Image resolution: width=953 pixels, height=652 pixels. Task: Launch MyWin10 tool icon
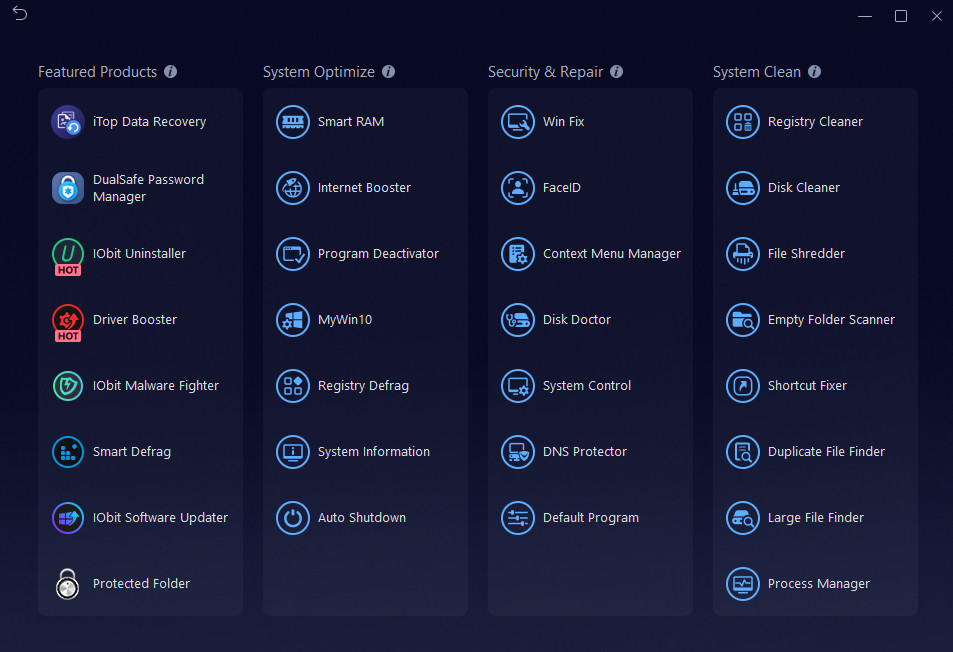point(293,320)
